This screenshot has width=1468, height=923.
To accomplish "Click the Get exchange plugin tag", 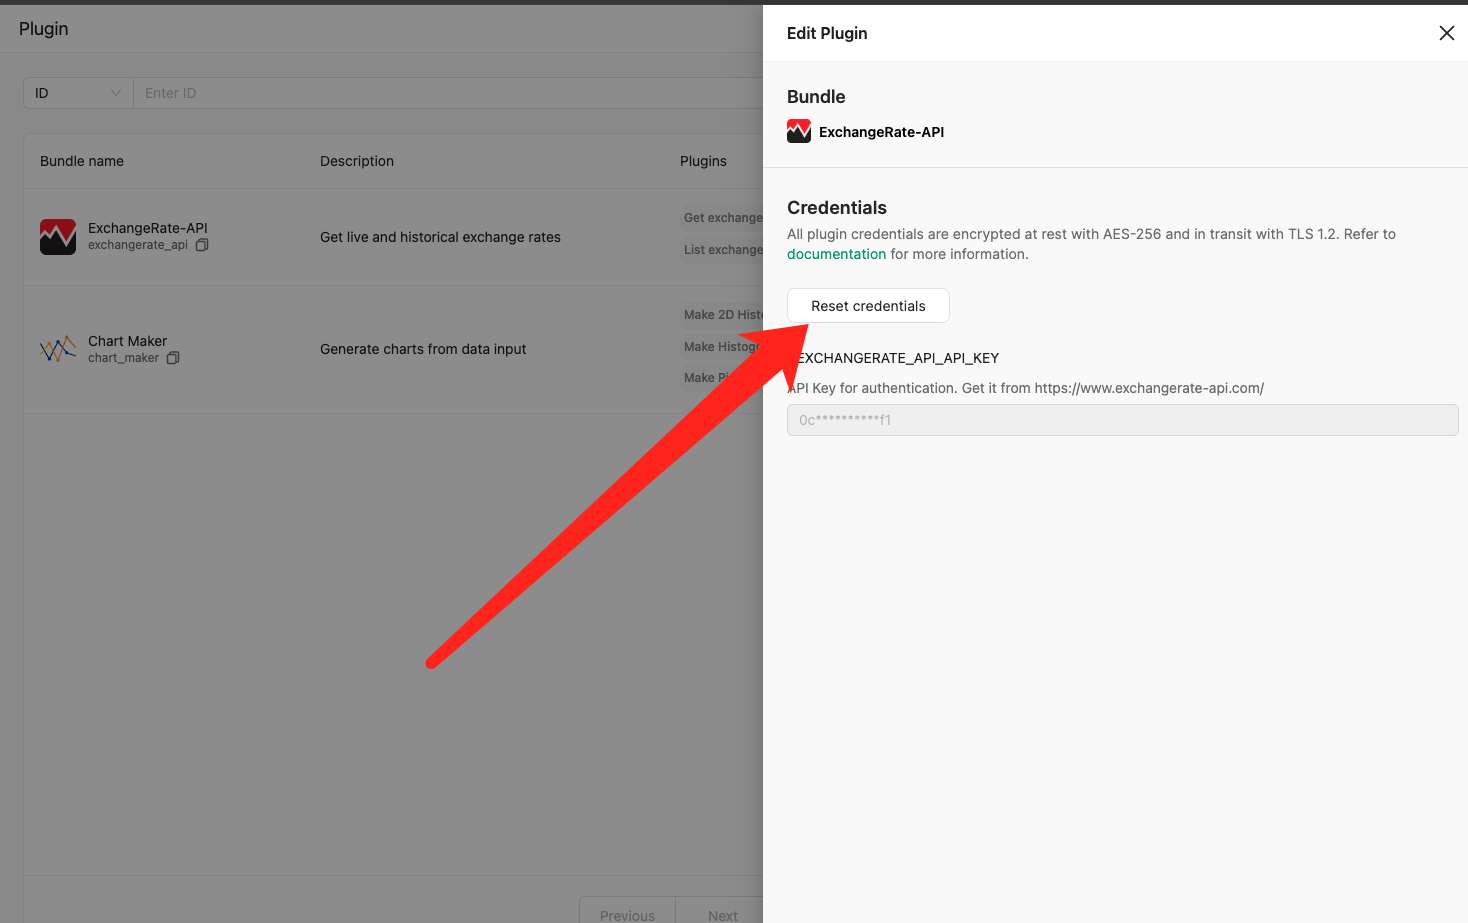I will point(722,218).
